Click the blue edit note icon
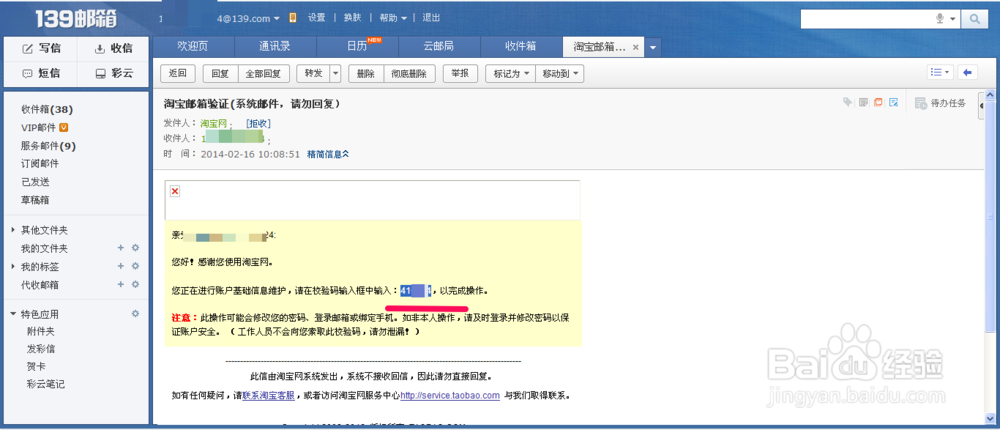This screenshot has width=1000, height=430. 893,102
